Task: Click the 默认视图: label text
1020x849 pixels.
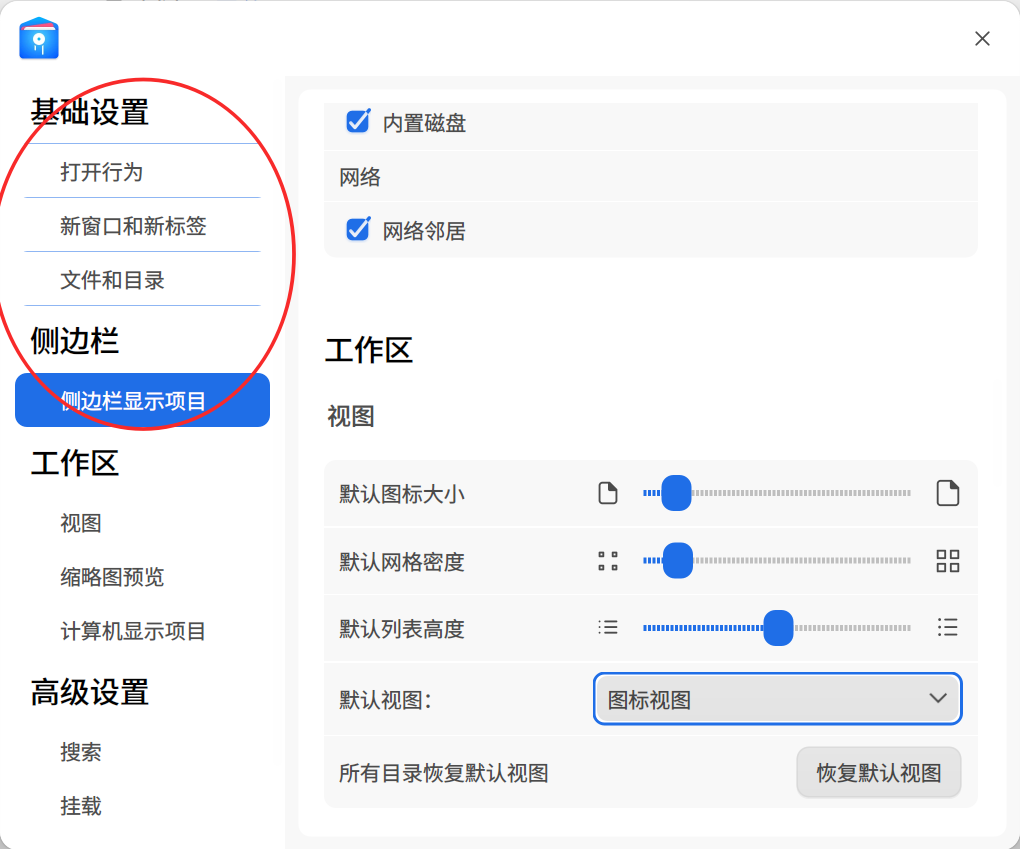Action: [386, 699]
